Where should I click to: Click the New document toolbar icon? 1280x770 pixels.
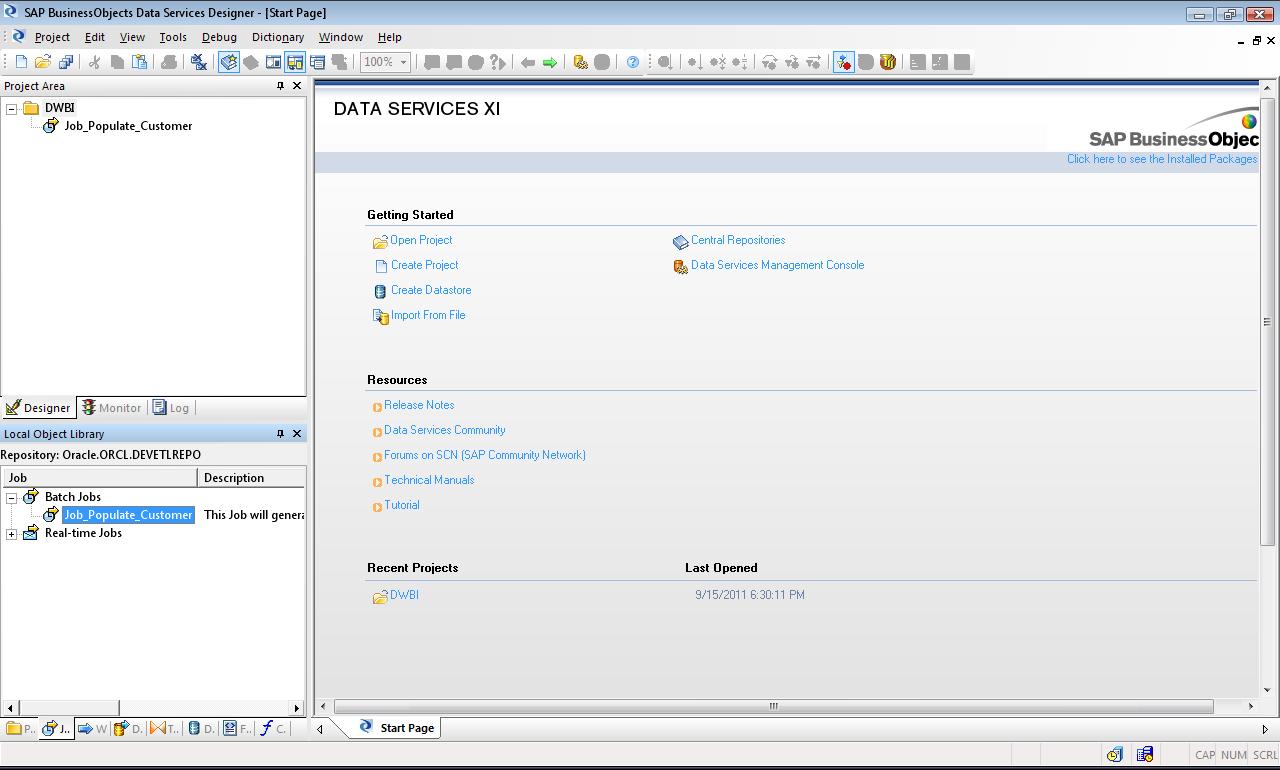pyautogui.click(x=21, y=62)
